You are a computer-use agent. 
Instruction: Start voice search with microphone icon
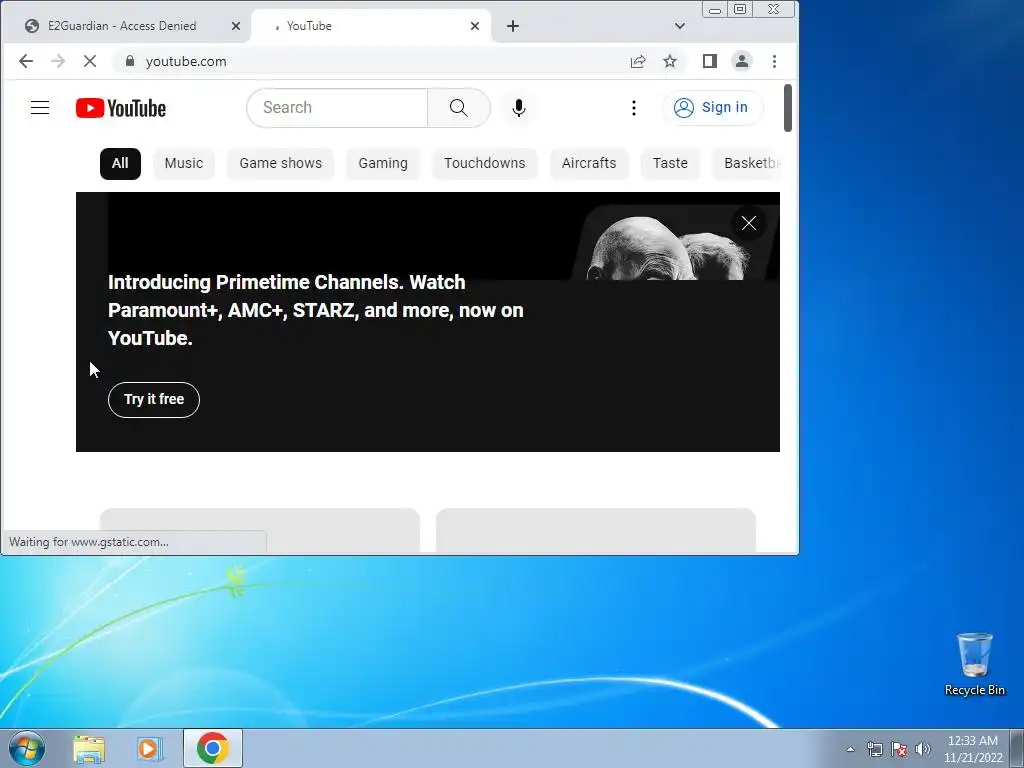point(519,108)
